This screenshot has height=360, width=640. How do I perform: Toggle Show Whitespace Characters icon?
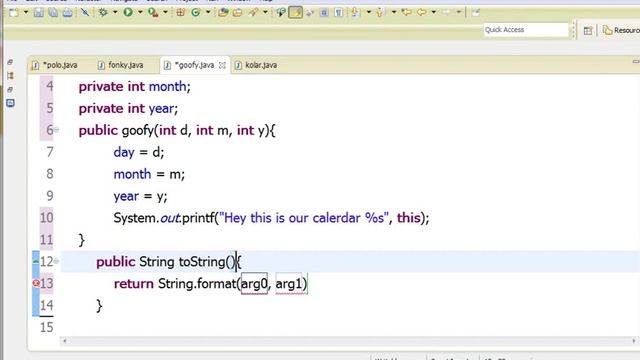click(339, 13)
